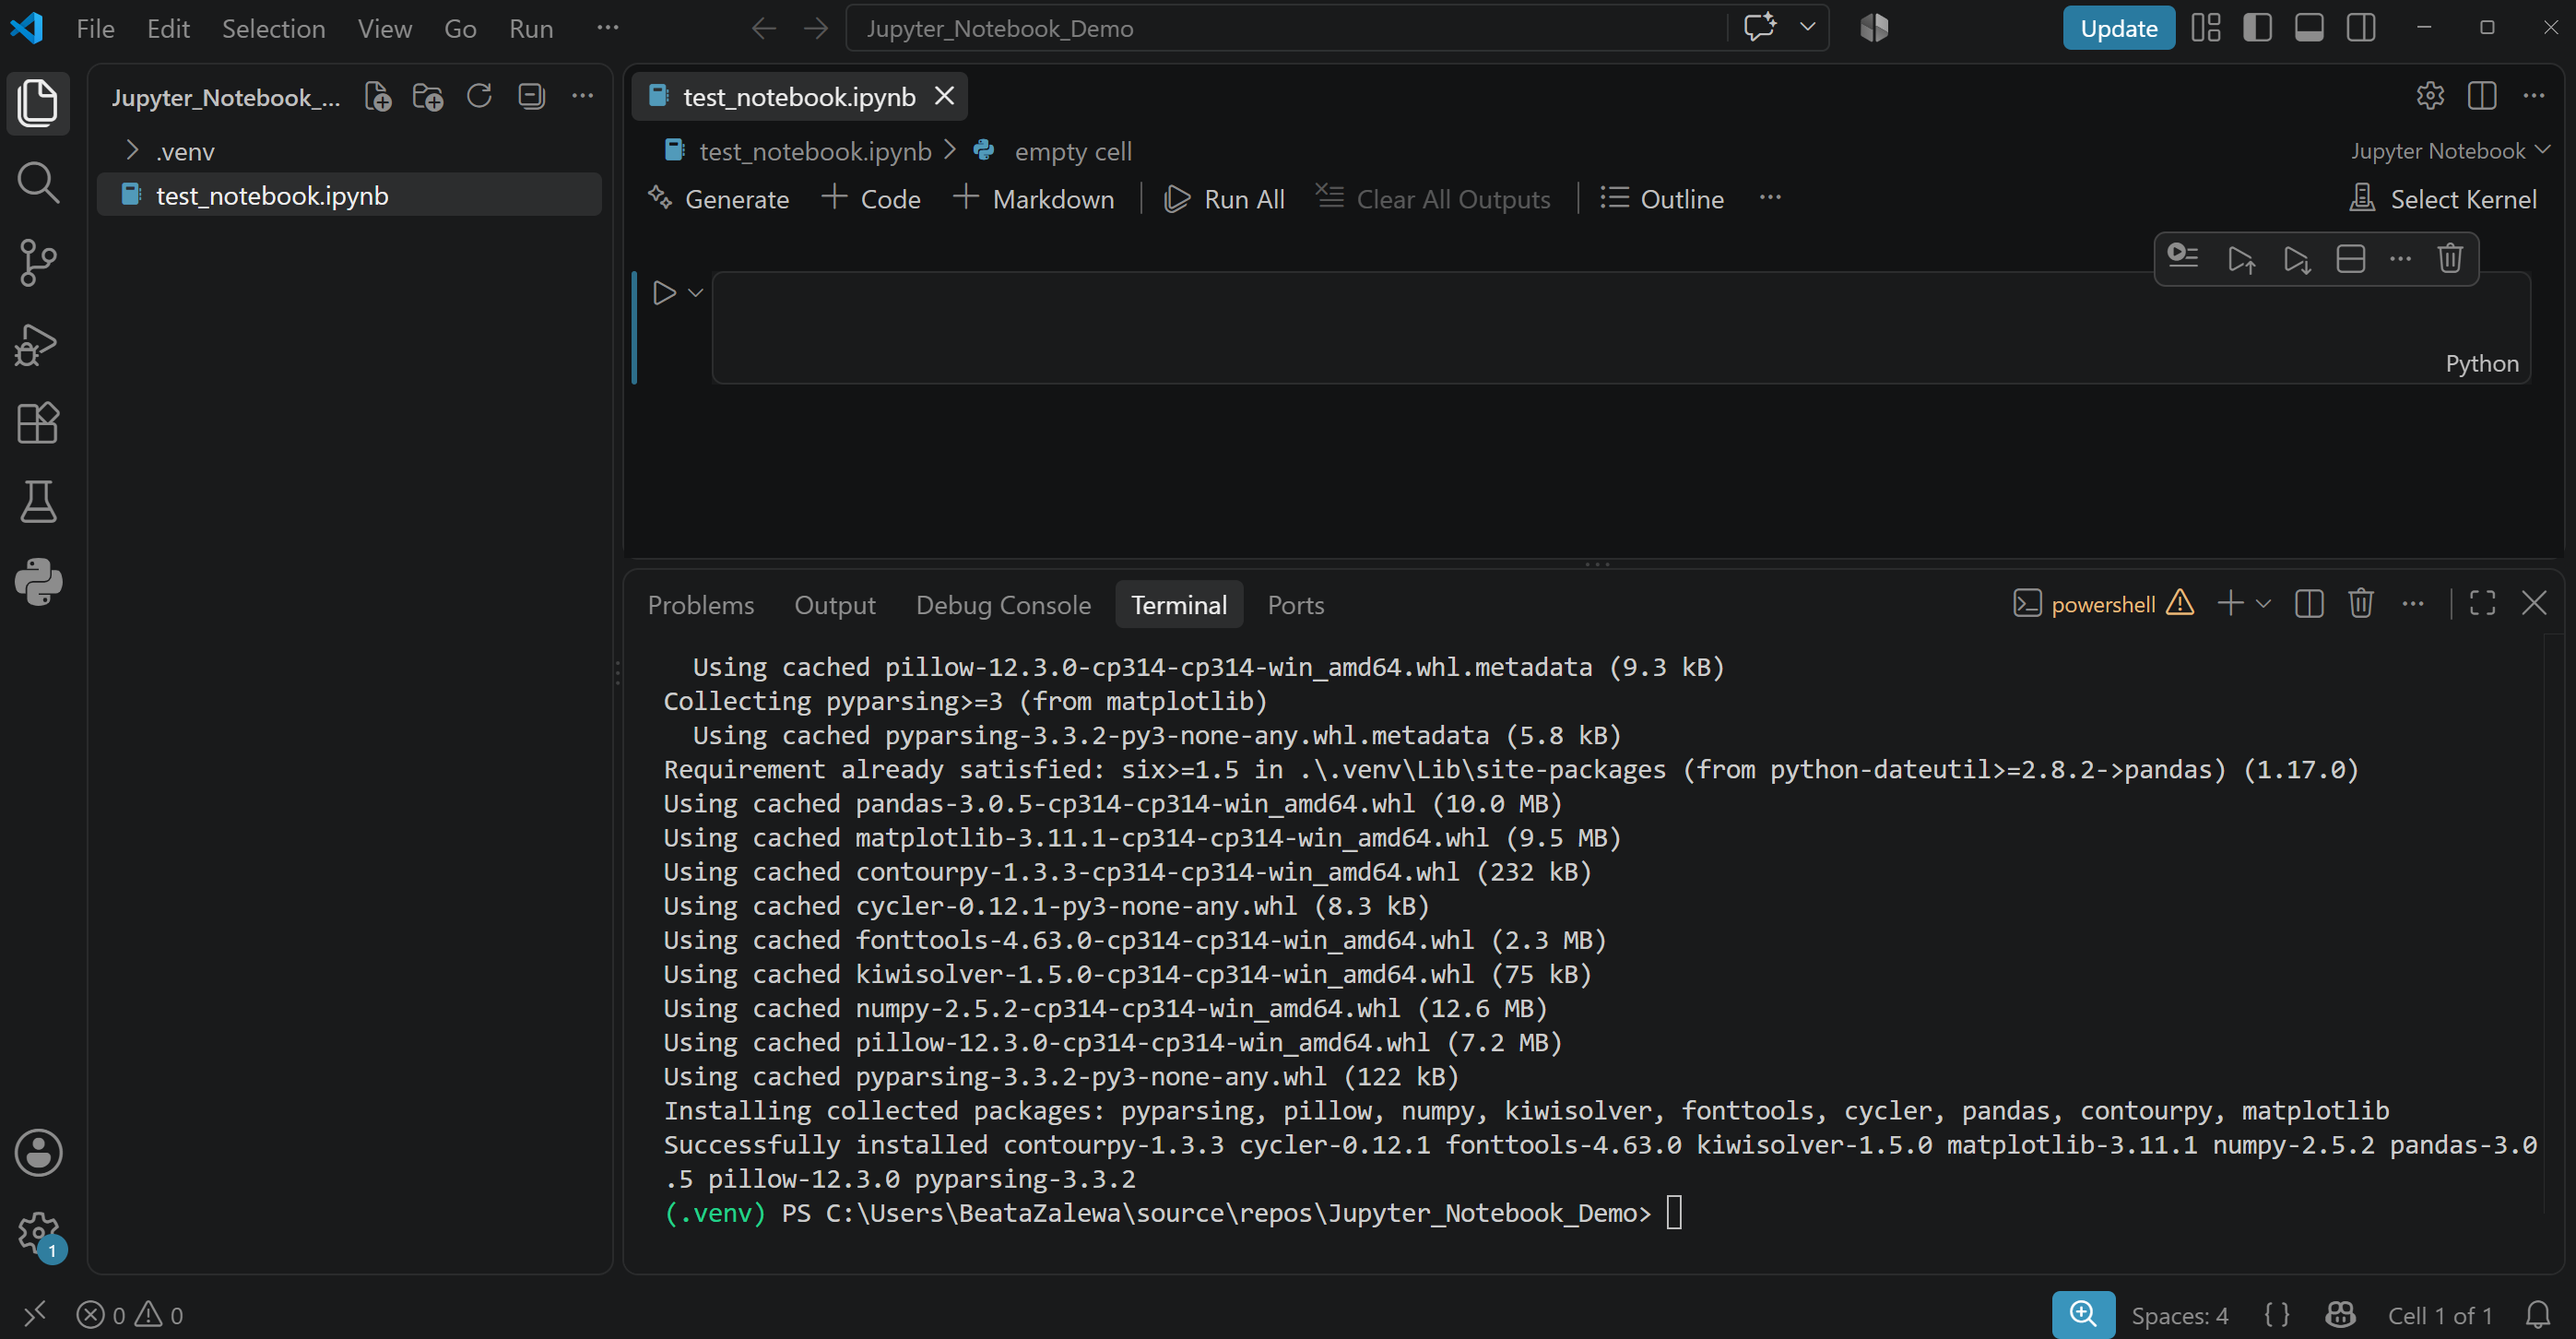Open the Python environments view
2576x1339 pixels.
[38, 582]
